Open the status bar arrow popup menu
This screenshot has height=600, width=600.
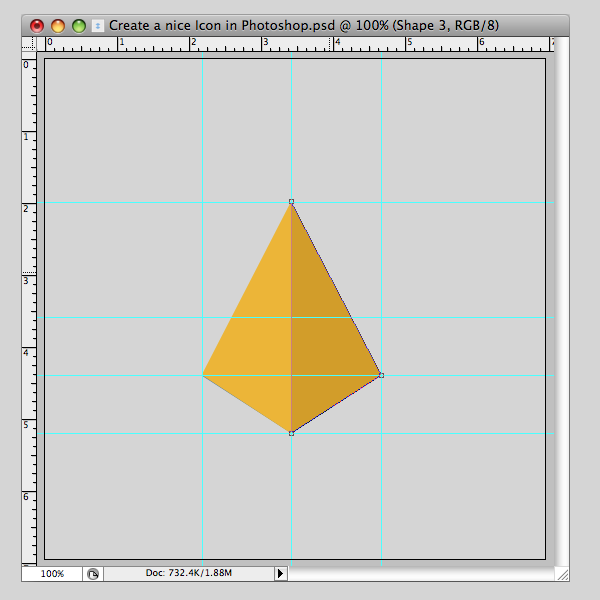click(x=280, y=574)
